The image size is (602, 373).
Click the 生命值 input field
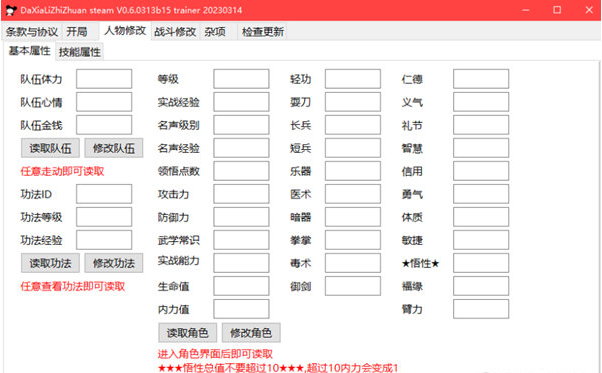coord(241,286)
